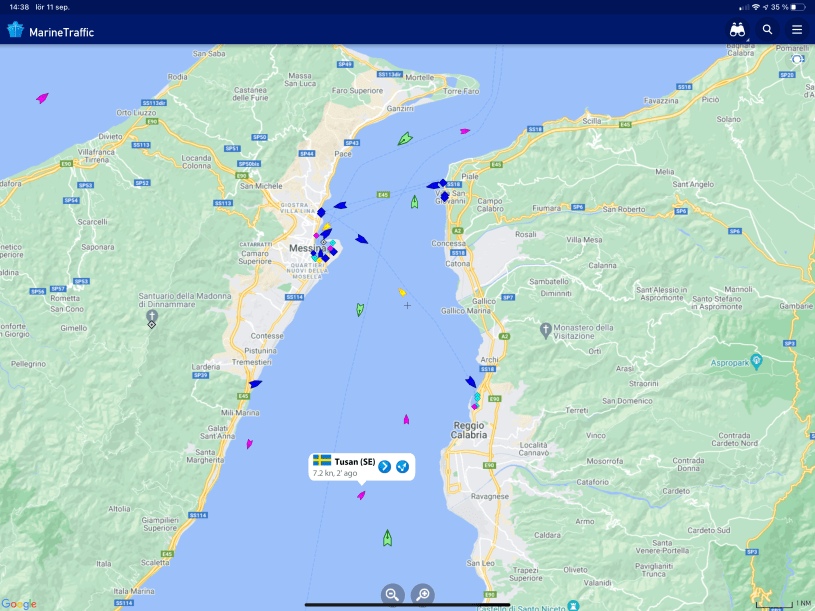Select blue vessel near Mili Marina

click(x=255, y=383)
